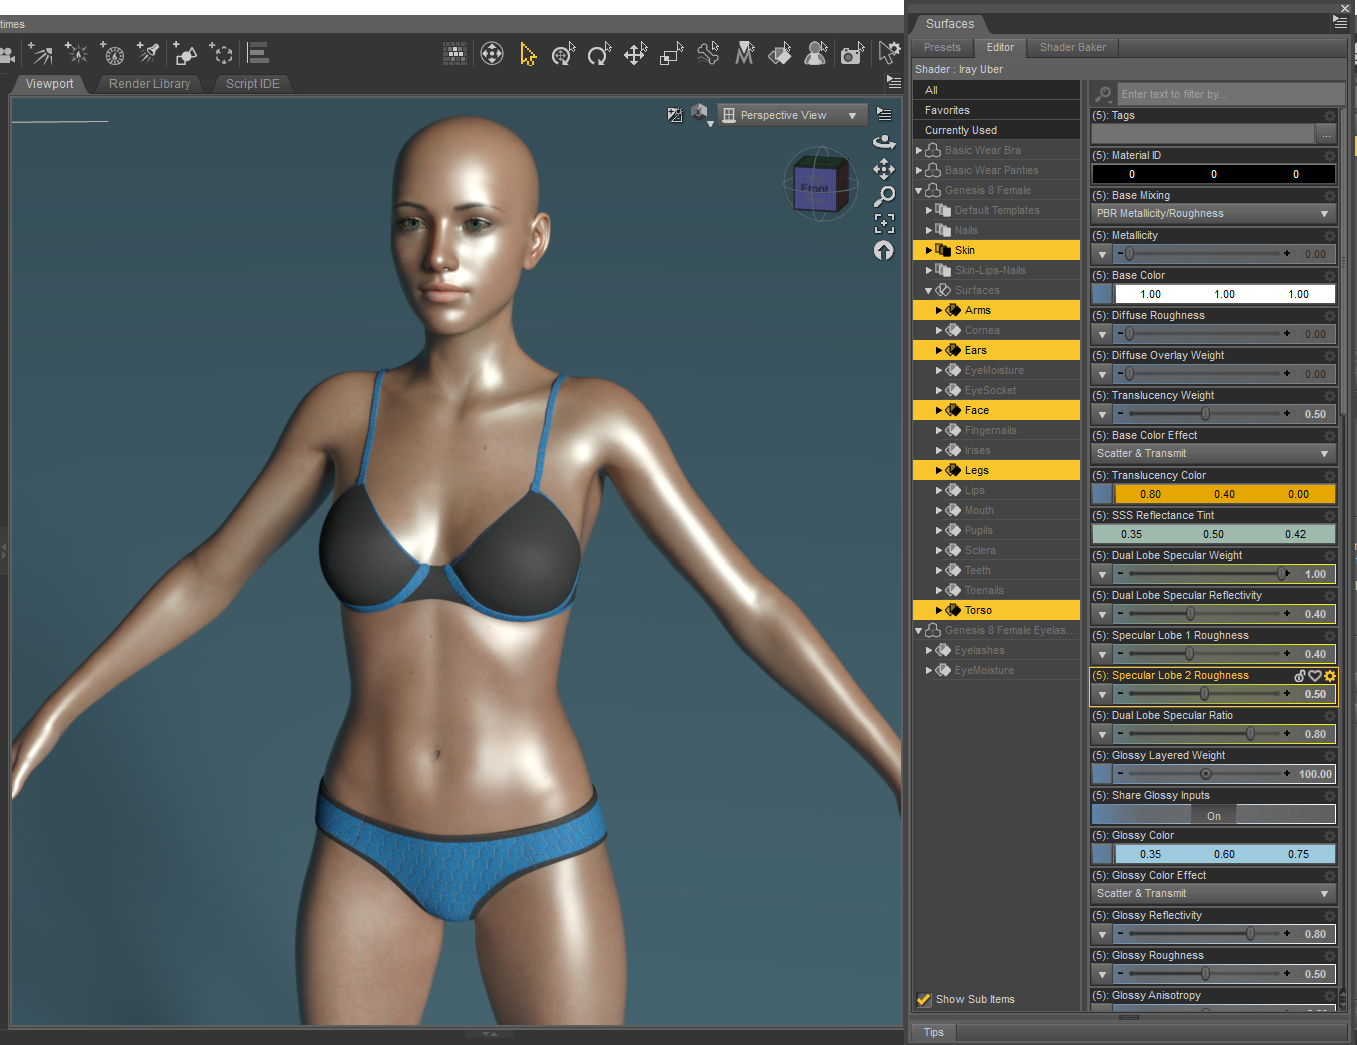The height and width of the screenshot is (1045, 1357).
Task: Open settings gear for Specular Lobe 2 Roughness
Action: coord(1330,676)
